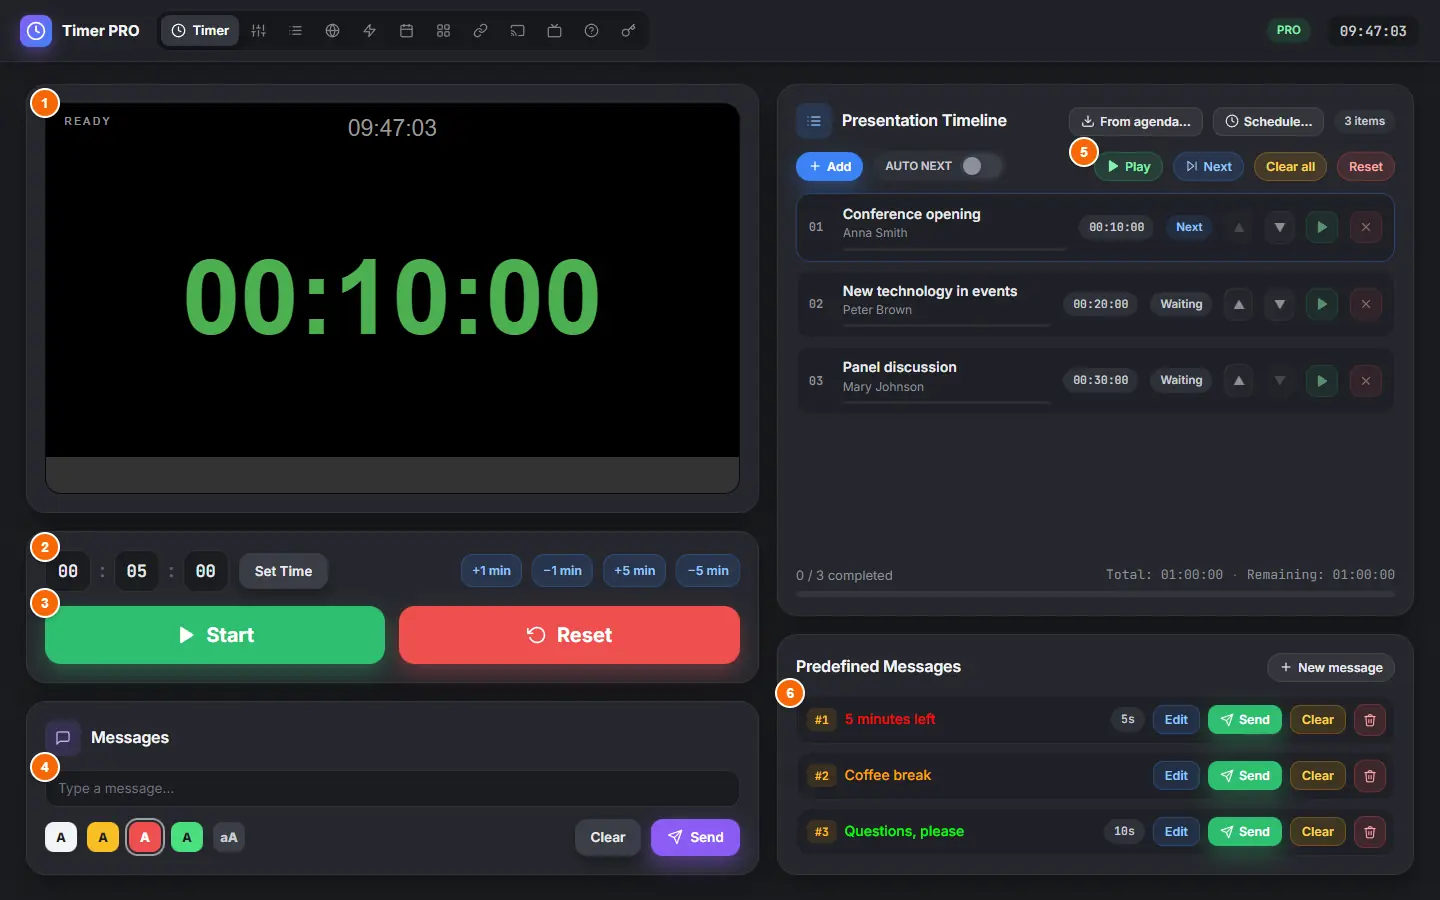The image size is (1440, 900).
Task: Click the chain link icon in toolbar
Action: tap(481, 31)
